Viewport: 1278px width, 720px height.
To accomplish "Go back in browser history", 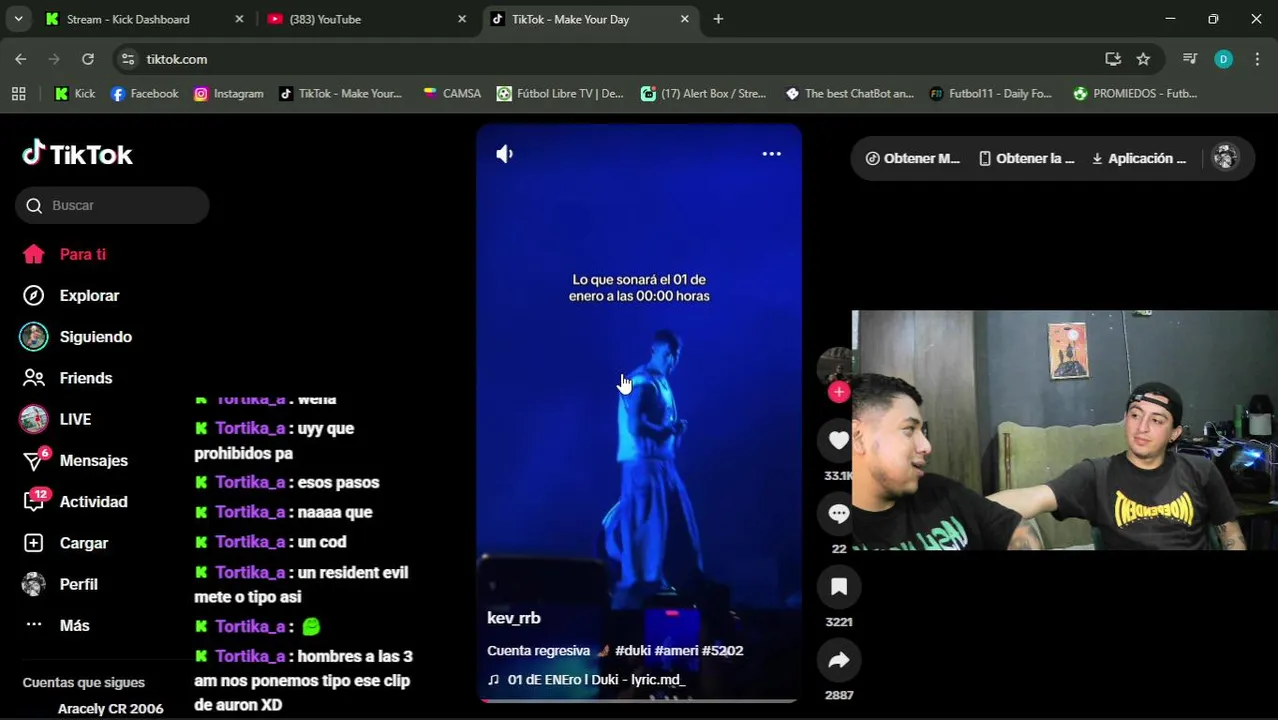I will pyautogui.click(x=21, y=59).
